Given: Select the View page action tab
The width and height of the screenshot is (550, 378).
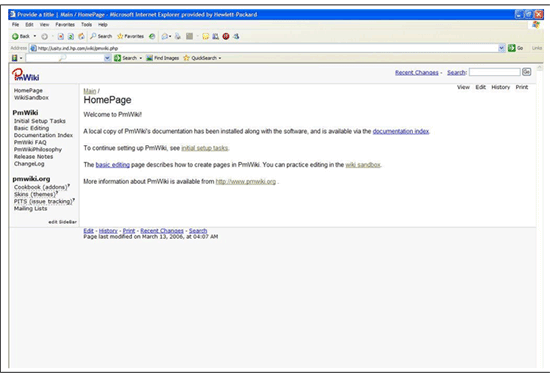Looking at the screenshot, I should [x=463, y=87].
